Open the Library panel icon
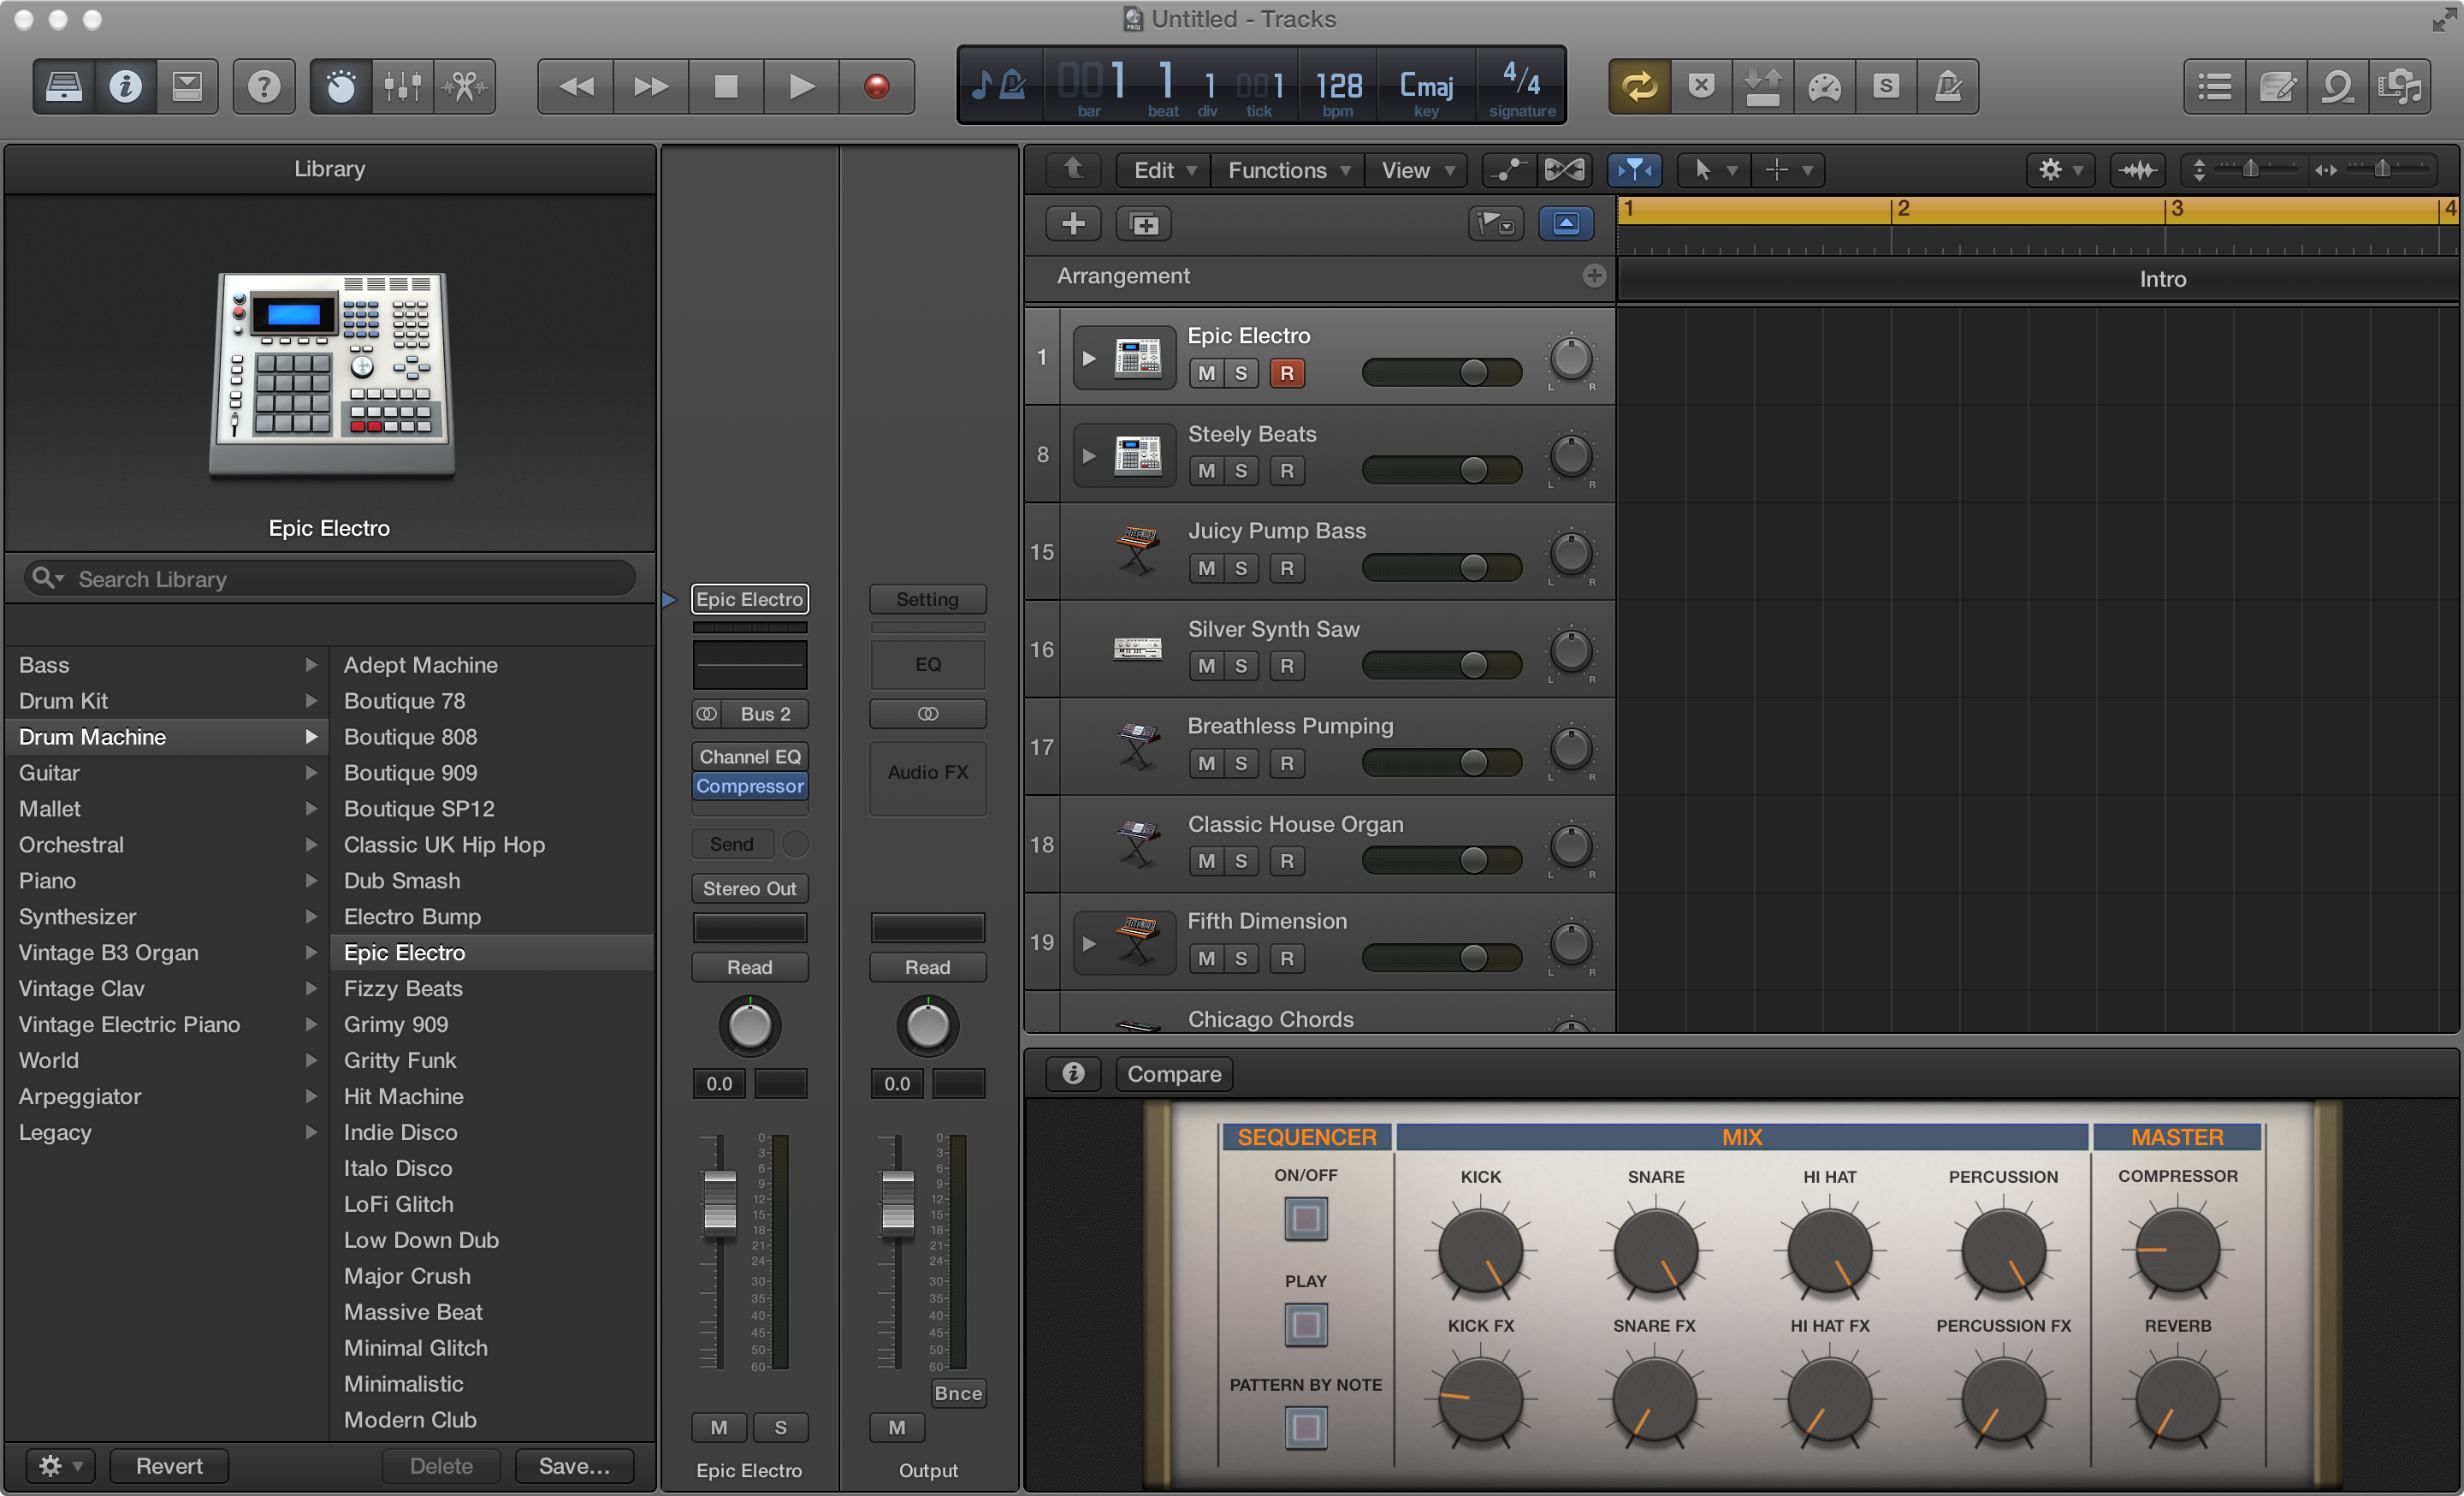2464x1496 pixels. (x=64, y=87)
